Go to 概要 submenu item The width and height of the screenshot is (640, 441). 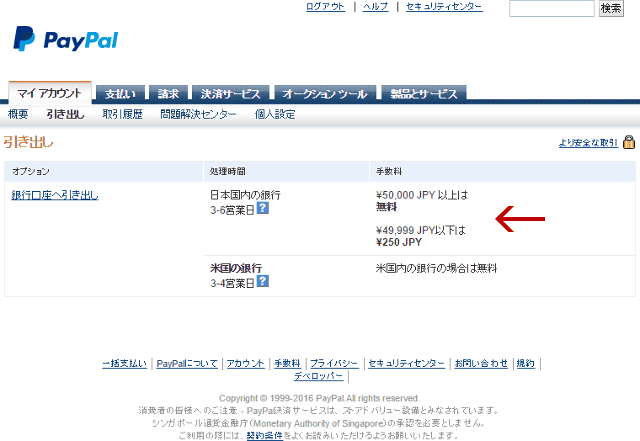18,114
